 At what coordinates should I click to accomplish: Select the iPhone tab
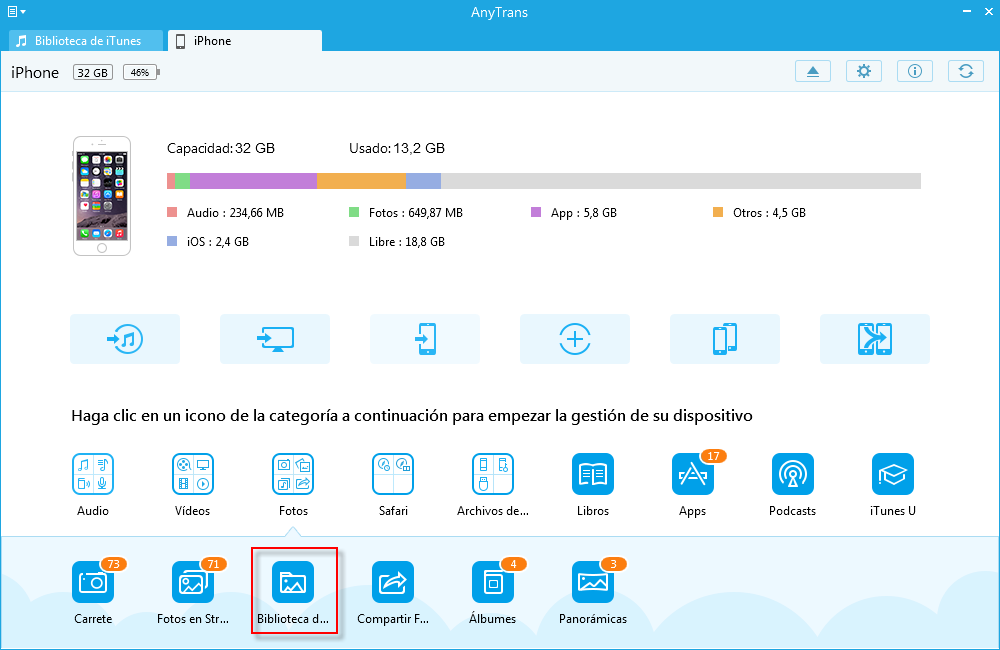coord(245,41)
